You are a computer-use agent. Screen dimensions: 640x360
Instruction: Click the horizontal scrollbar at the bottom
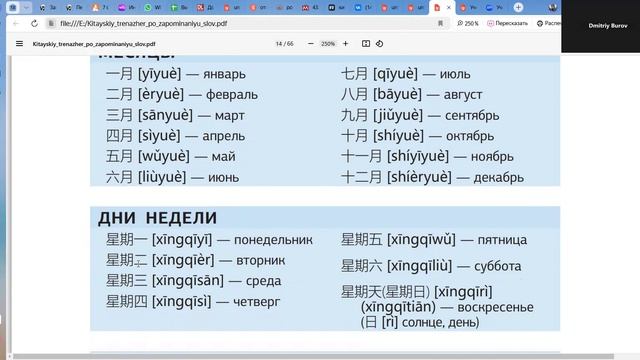[x=313, y=356]
